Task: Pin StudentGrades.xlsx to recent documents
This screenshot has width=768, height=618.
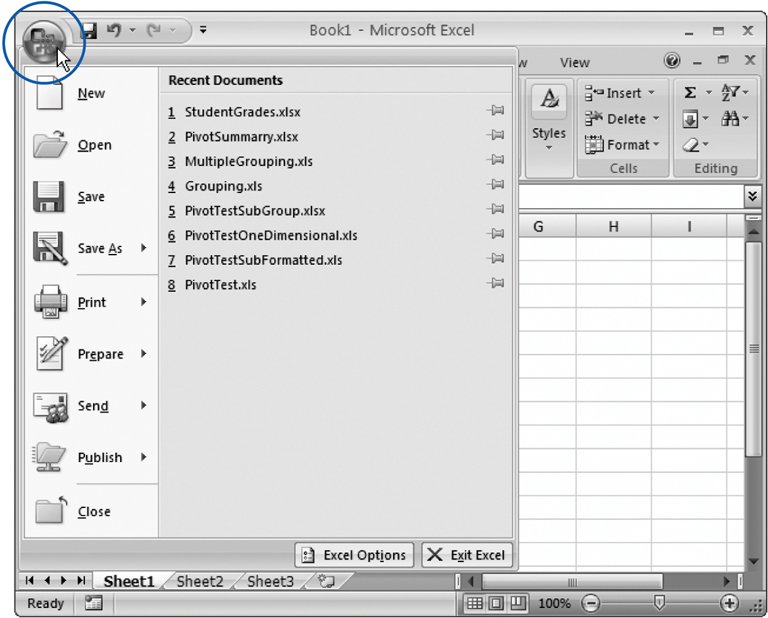Action: point(494,112)
